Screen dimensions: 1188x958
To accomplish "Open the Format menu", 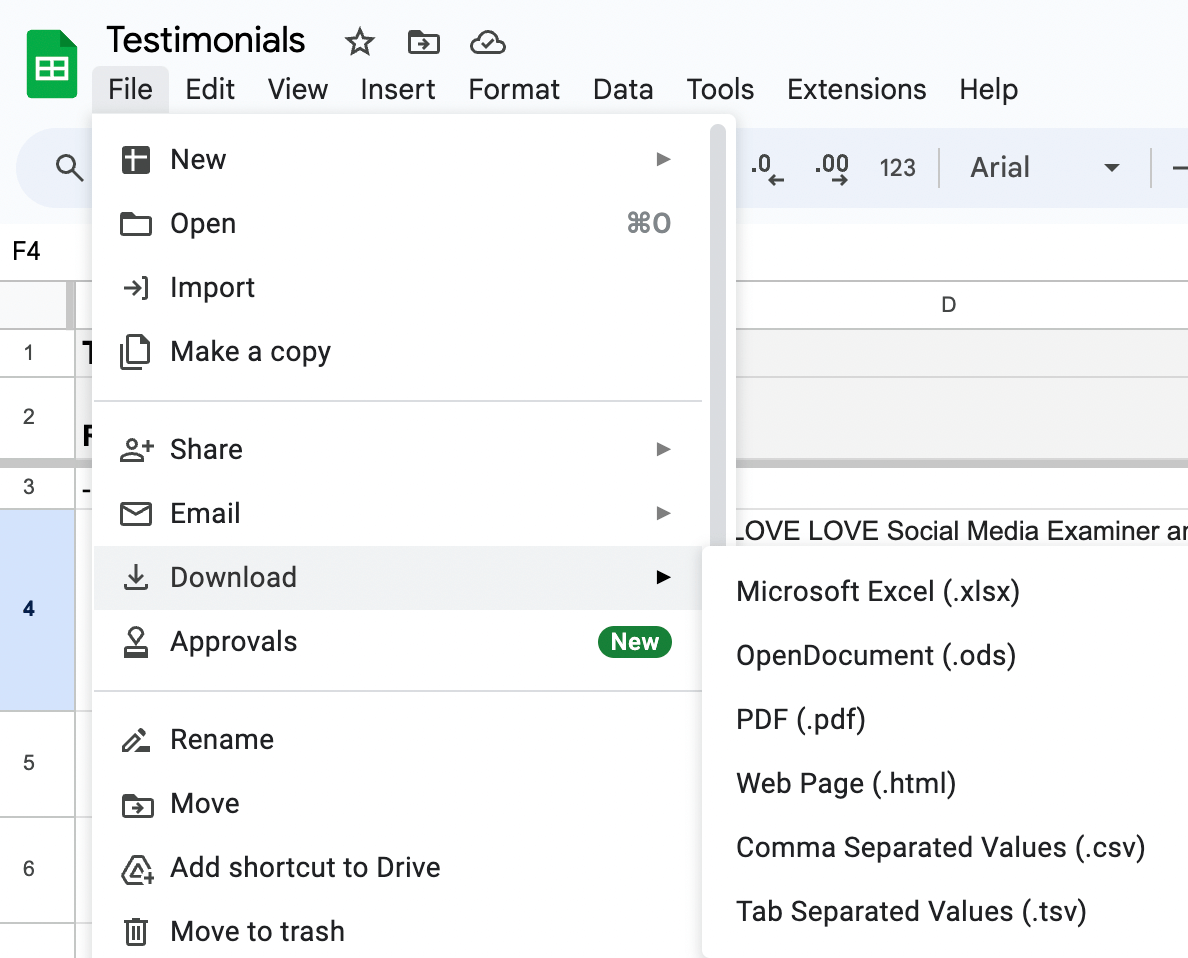I will [x=514, y=89].
